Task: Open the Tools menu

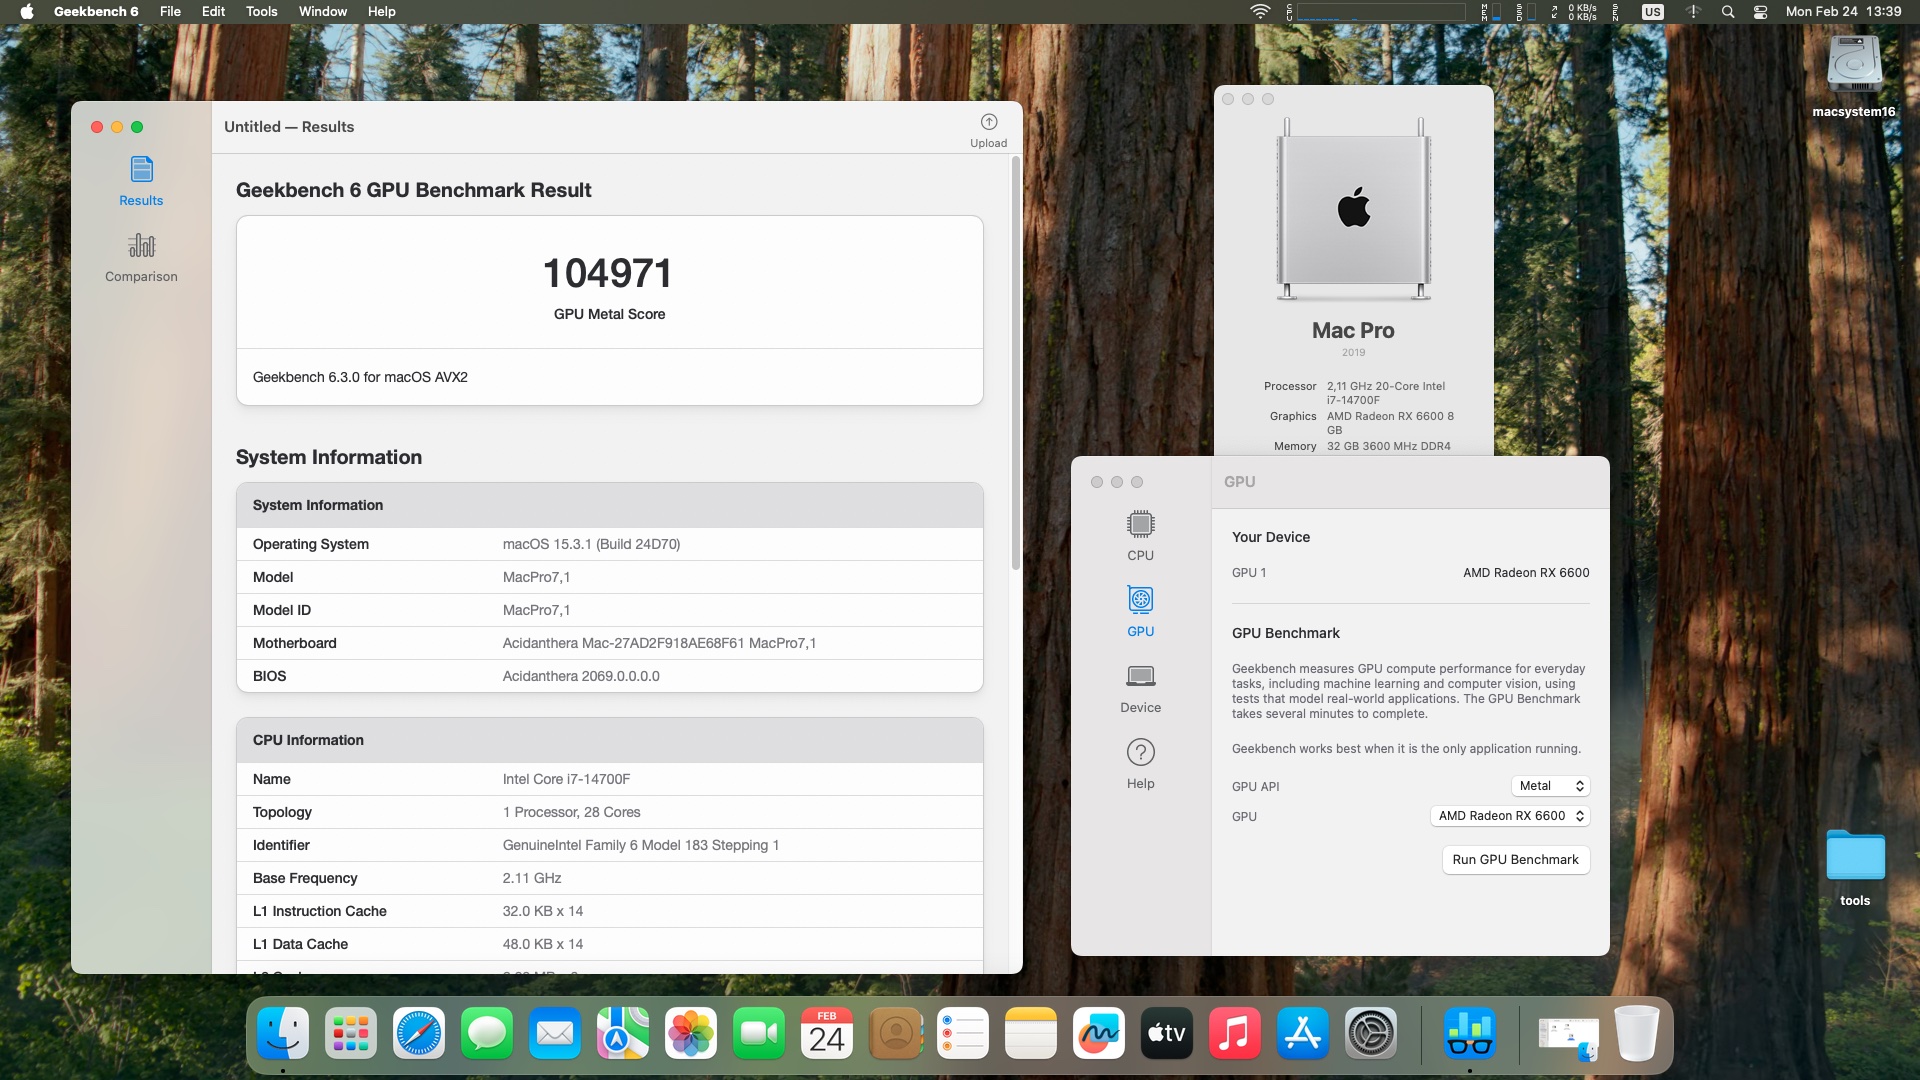Action: tap(261, 12)
